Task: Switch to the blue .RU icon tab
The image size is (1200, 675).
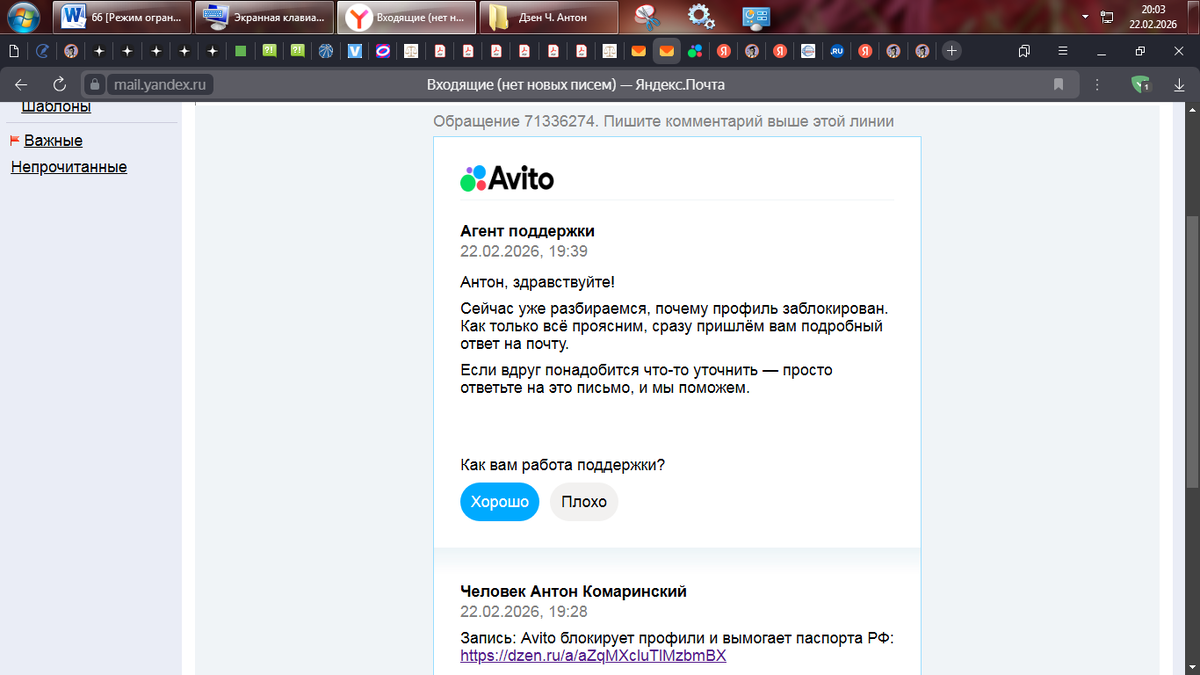Action: [837, 50]
